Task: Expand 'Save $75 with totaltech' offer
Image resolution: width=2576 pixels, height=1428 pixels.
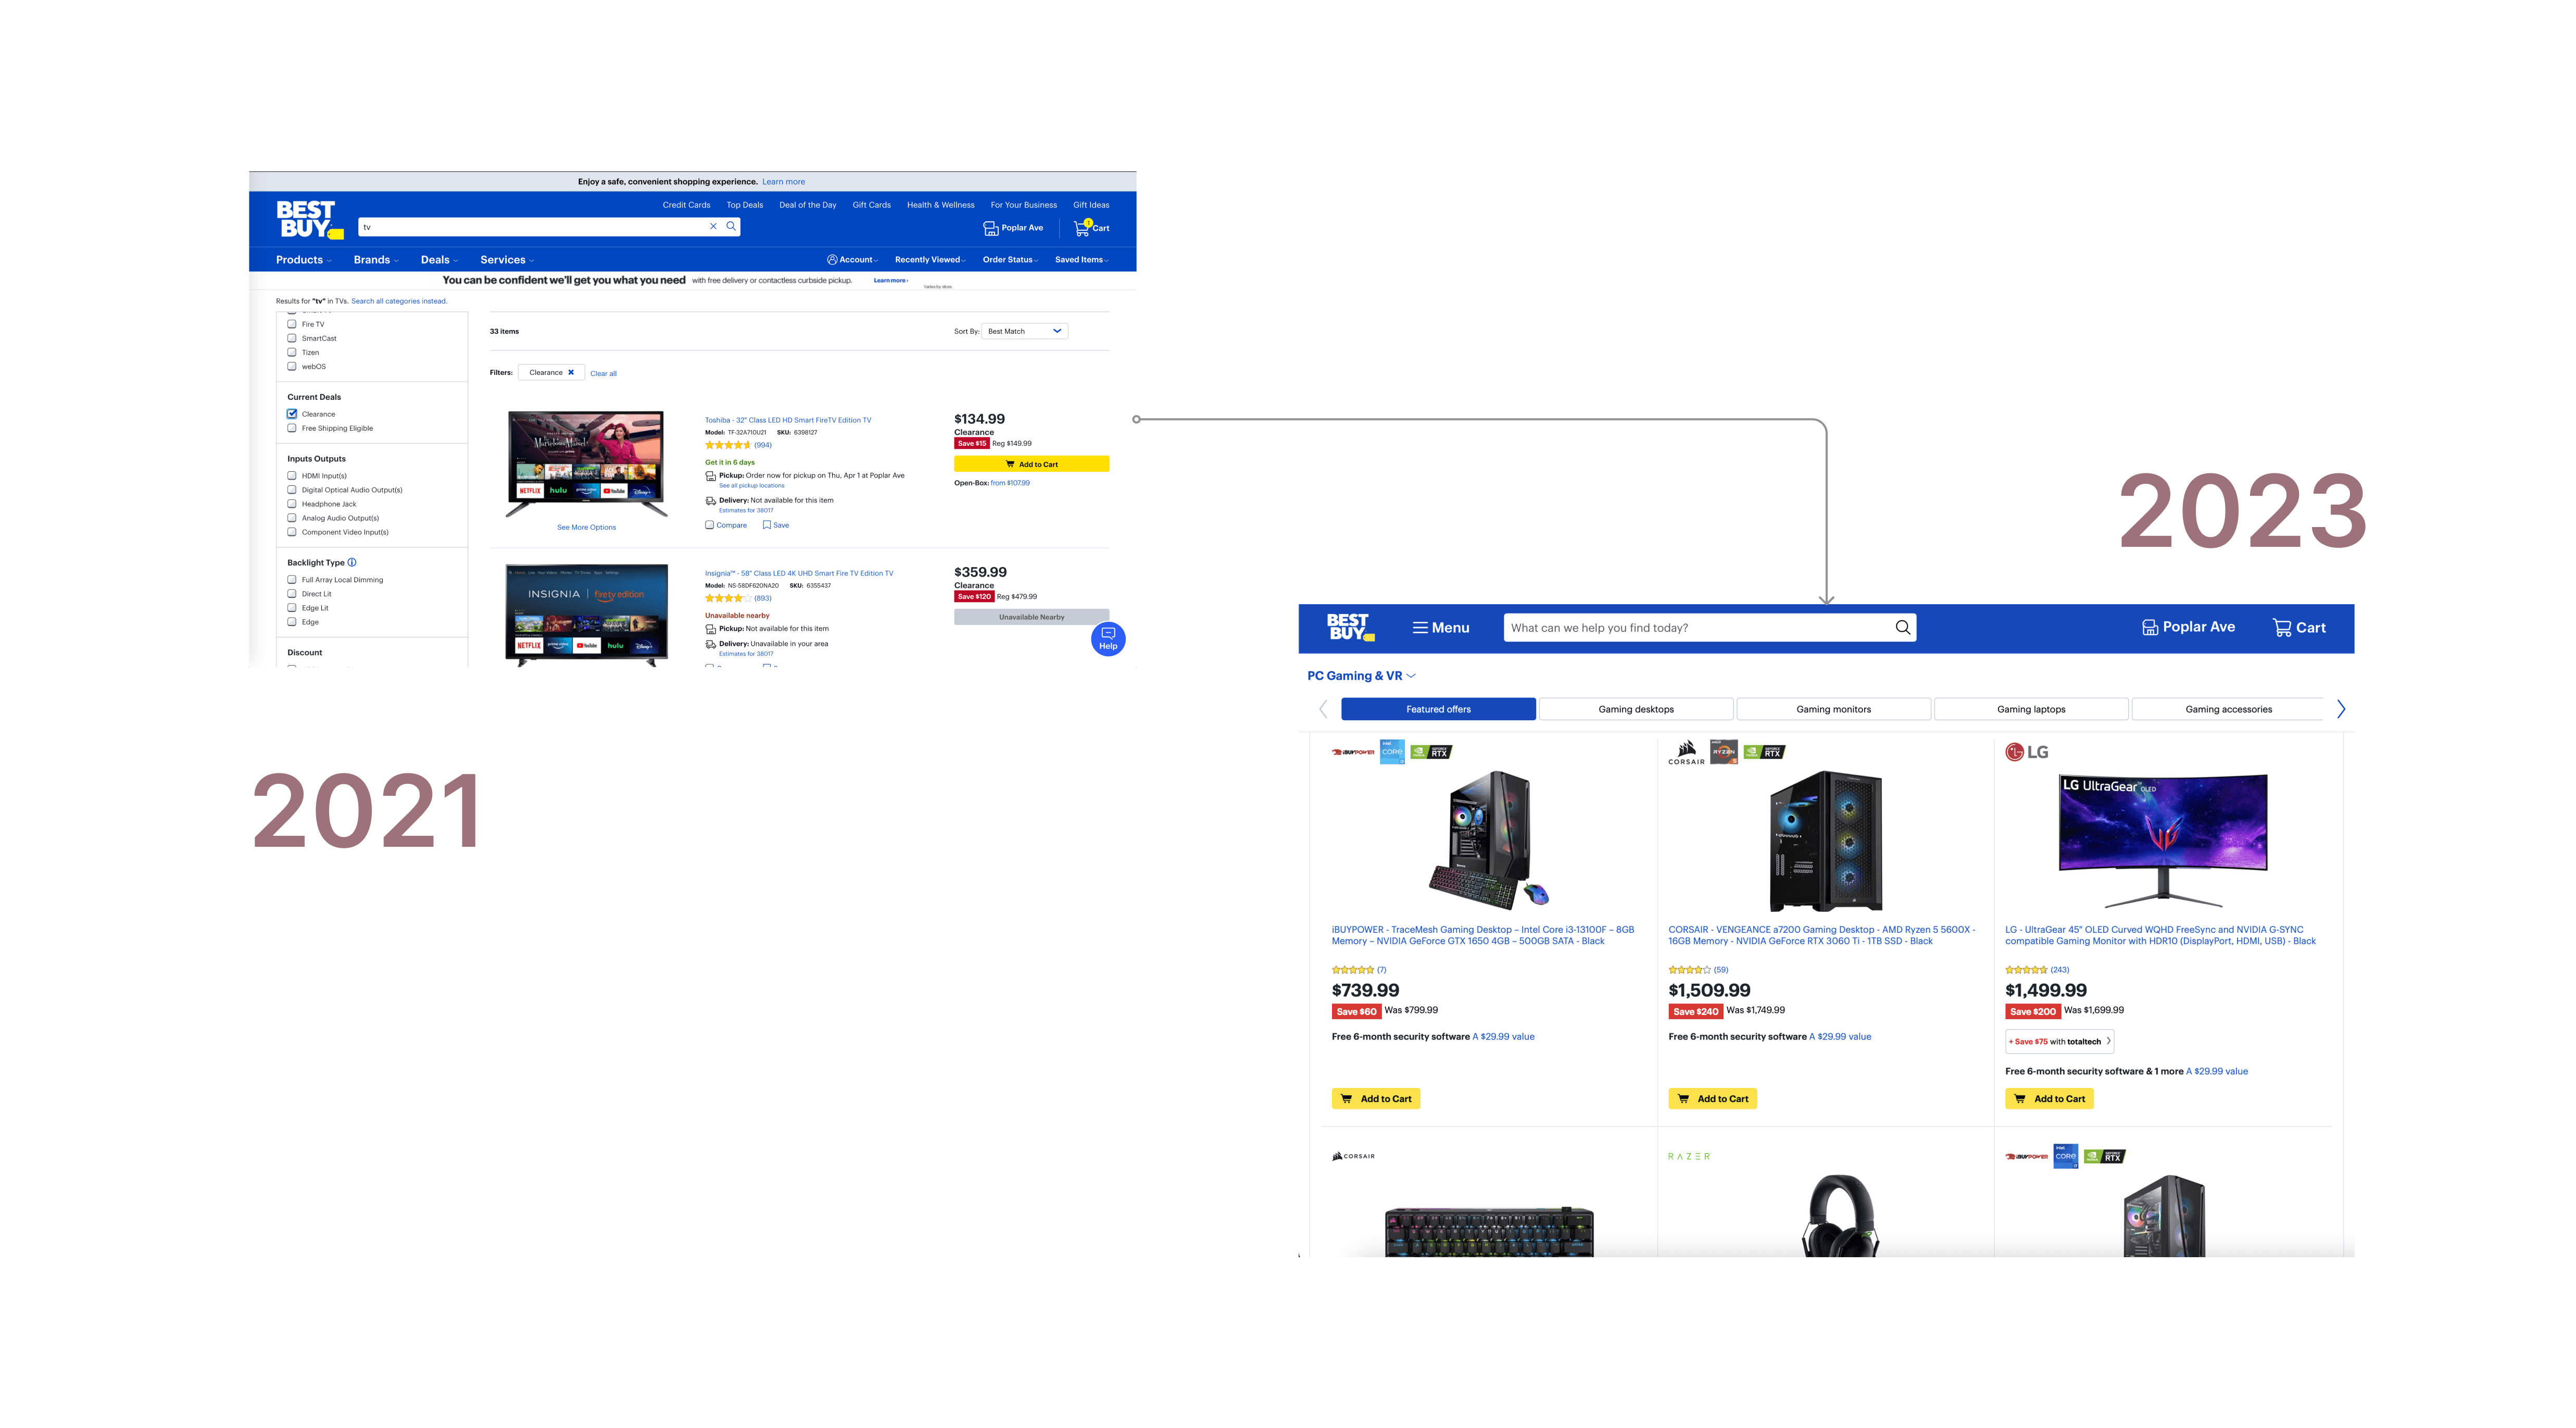Action: tap(2060, 1042)
